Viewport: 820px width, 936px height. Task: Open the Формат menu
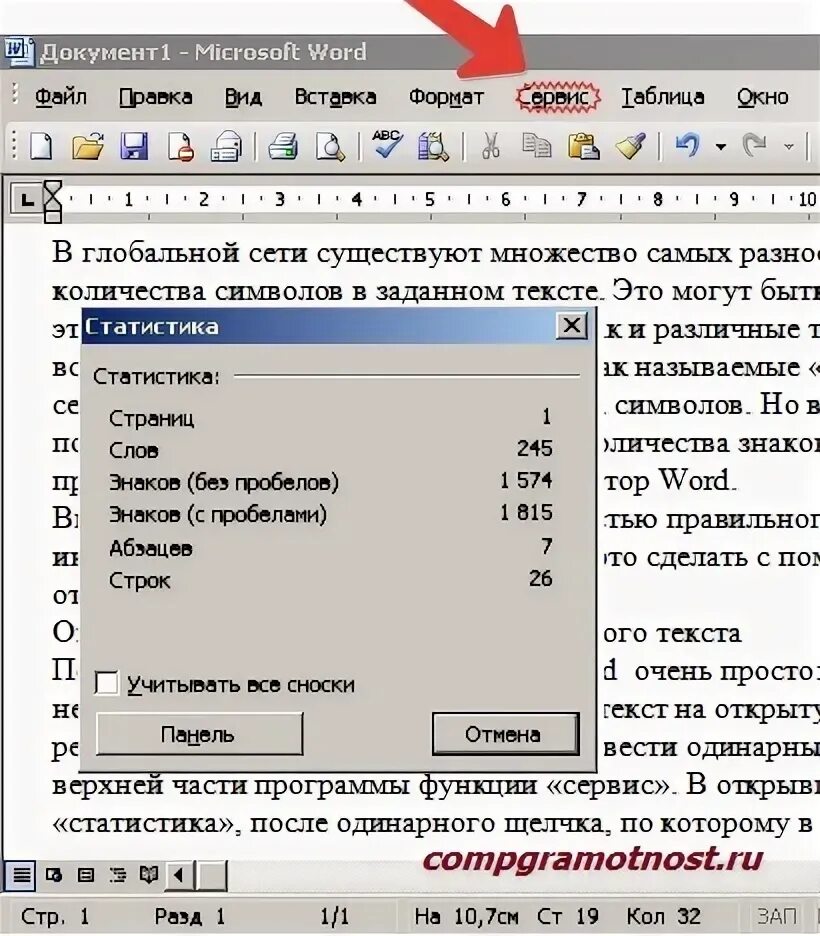[x=446, y=97]
